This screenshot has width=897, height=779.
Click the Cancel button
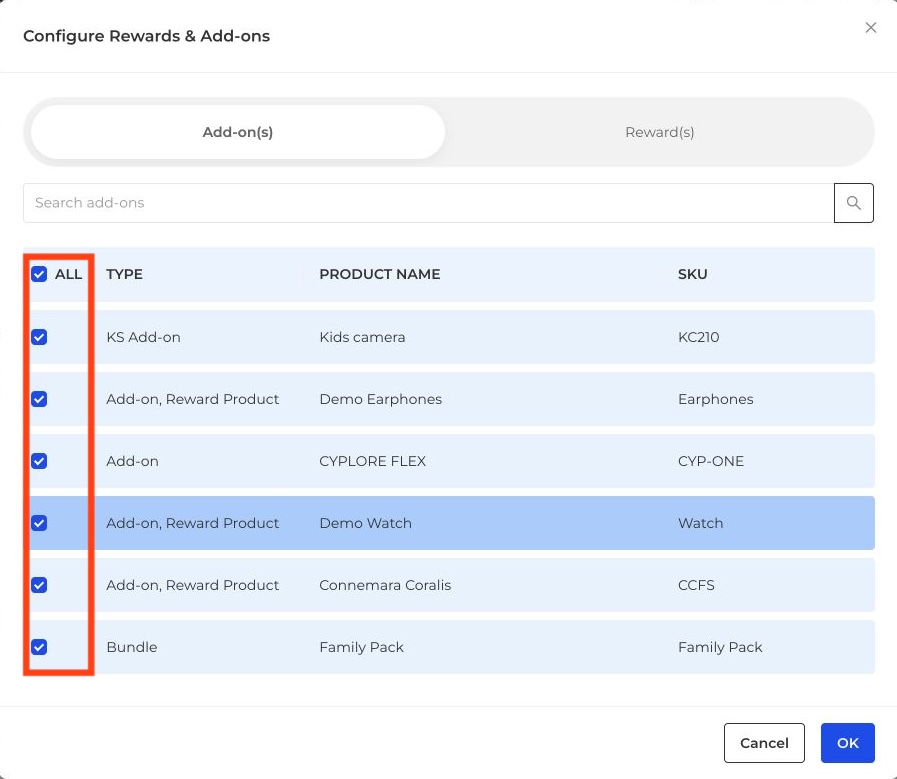764,743
